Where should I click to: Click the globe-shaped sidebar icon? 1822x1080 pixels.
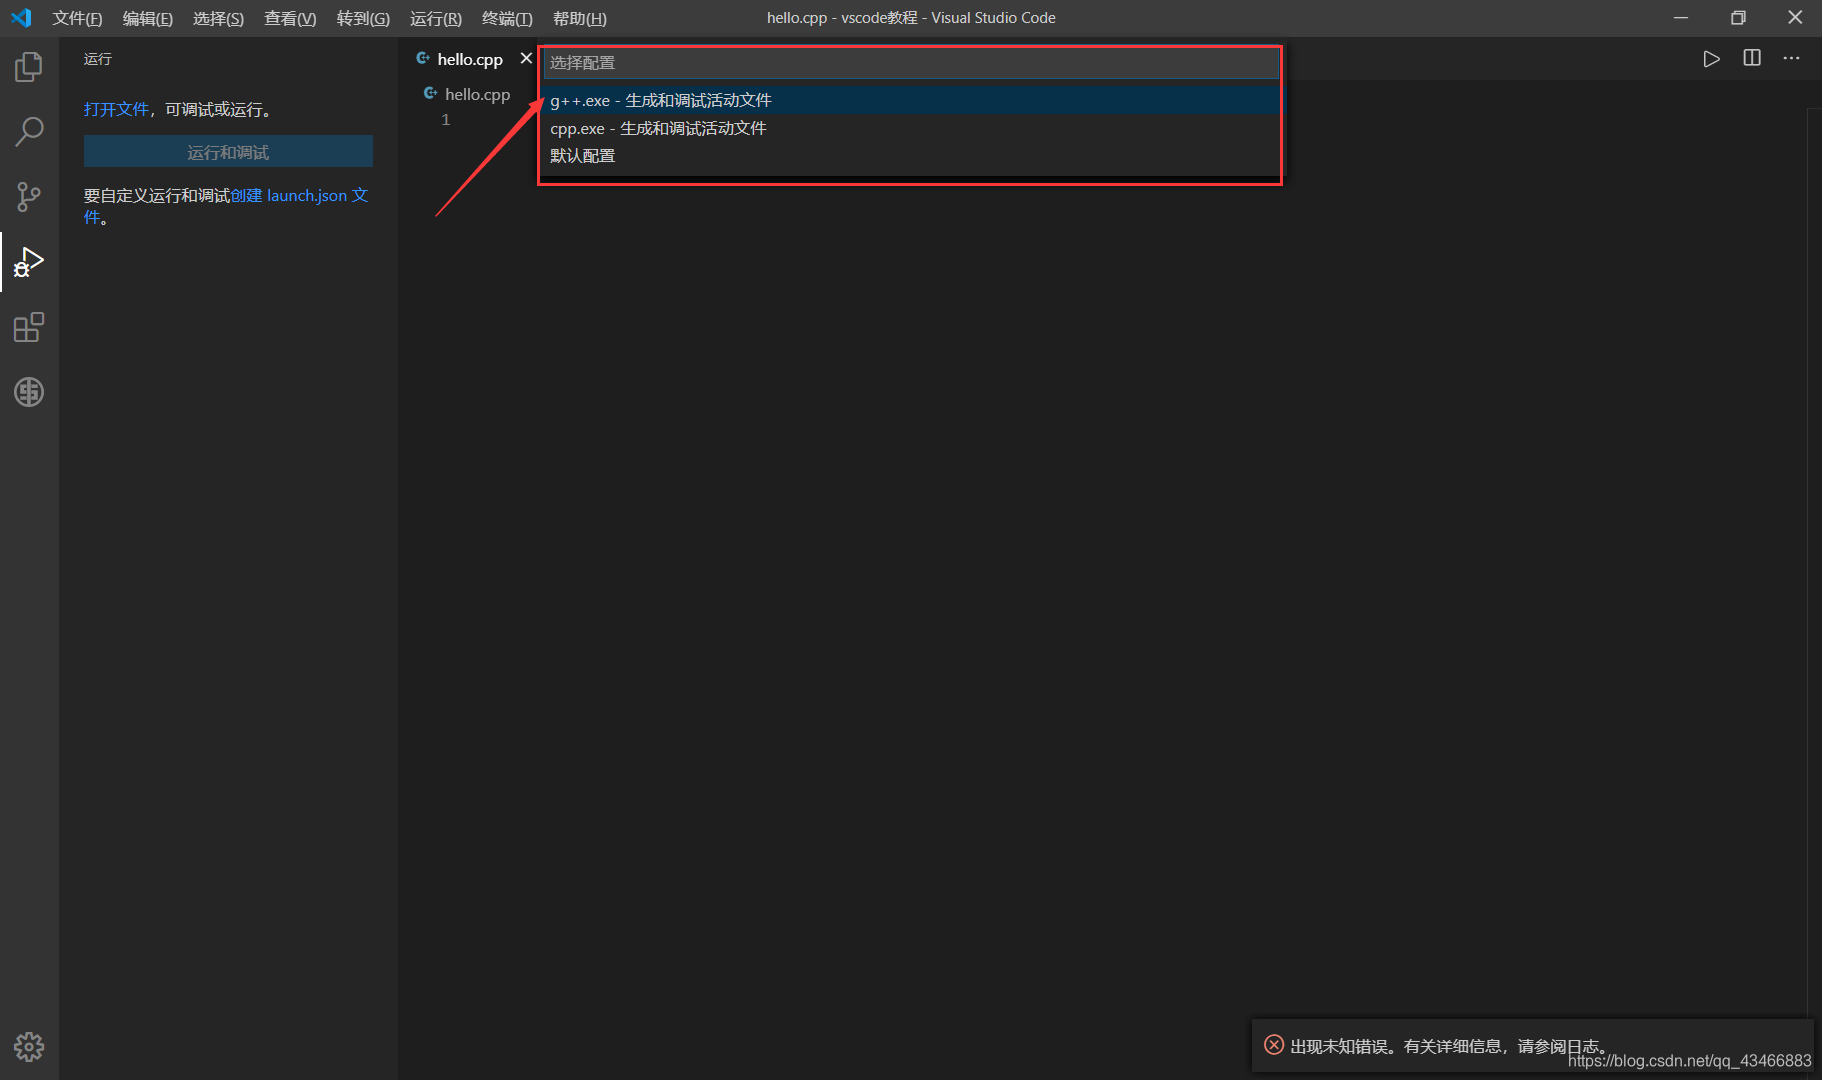[x=28, y=392]
